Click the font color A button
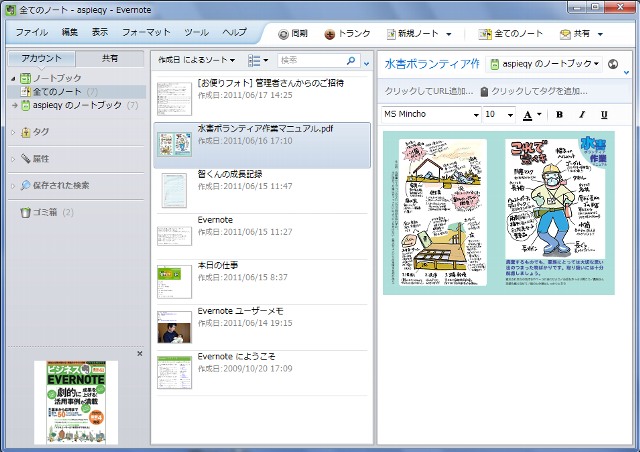This screenshot has width=640, height=452. [528, 116]
